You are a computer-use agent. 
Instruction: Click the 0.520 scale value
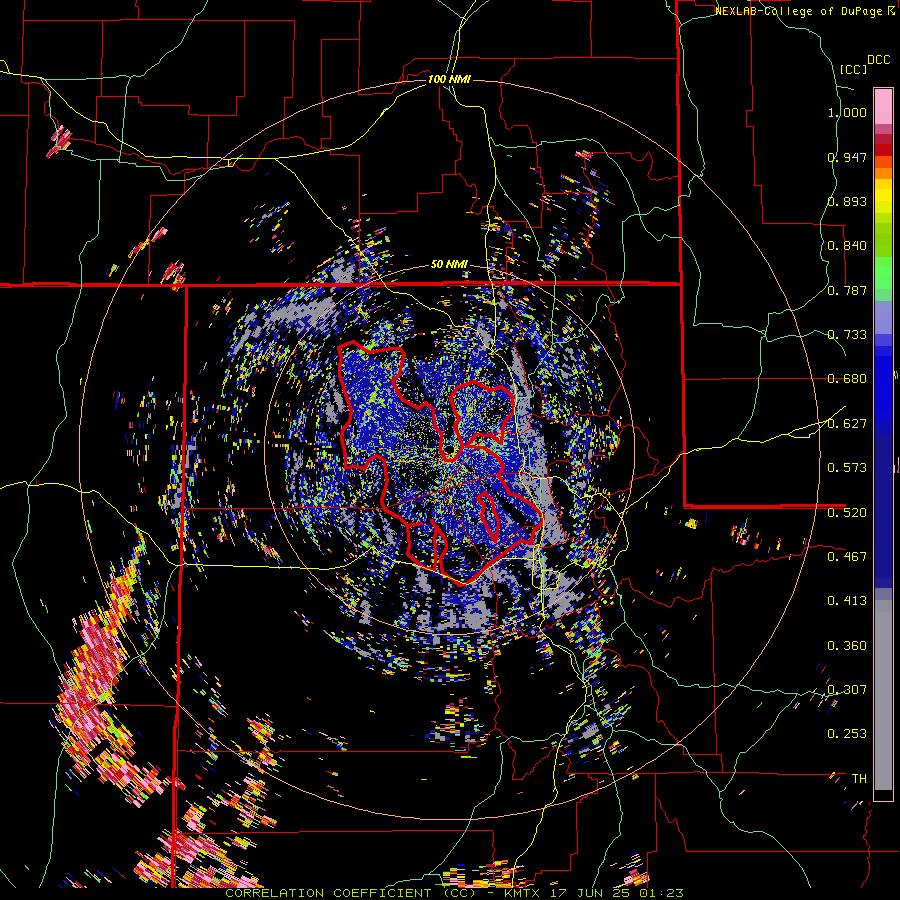coord(847,512)
